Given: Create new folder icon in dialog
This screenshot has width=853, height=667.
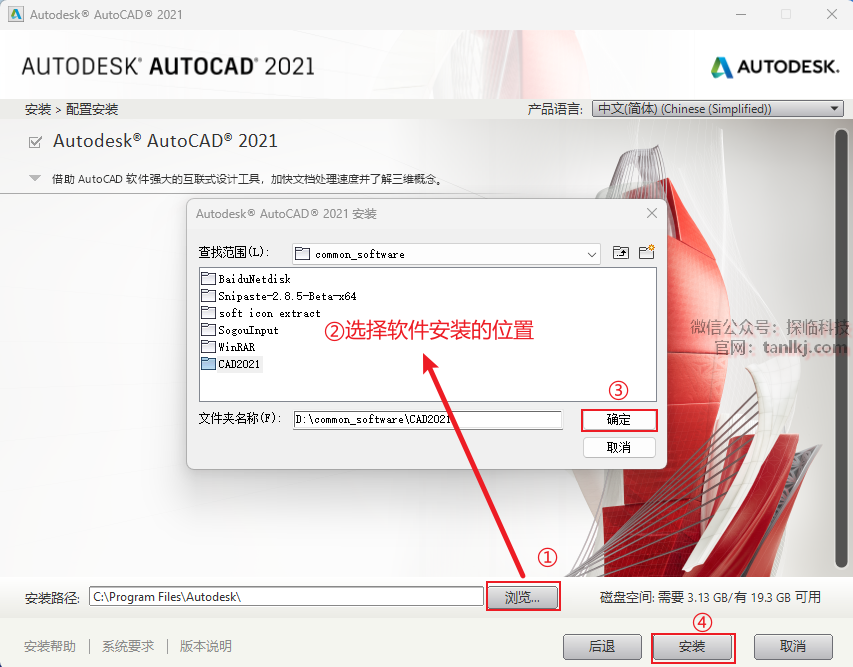Looking at the screenshot, I should (x=646, y=252).
